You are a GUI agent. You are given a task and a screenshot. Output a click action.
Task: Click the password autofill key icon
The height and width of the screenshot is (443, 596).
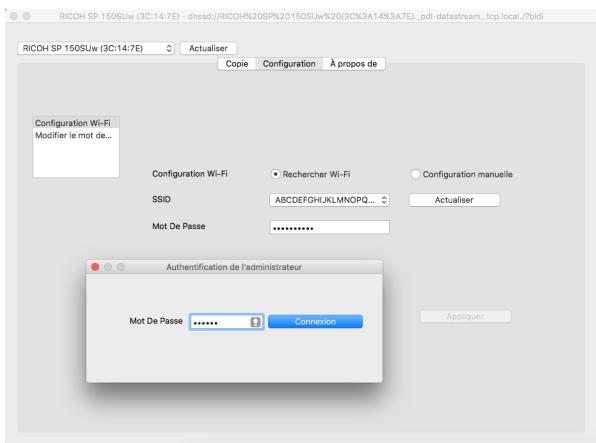(255, 322)
